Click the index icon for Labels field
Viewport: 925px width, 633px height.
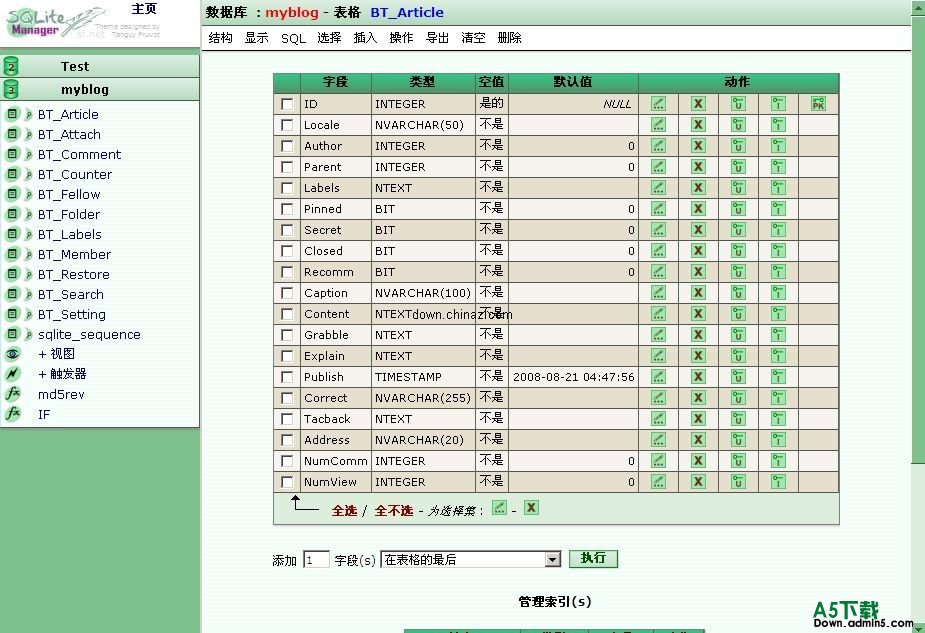778,188
